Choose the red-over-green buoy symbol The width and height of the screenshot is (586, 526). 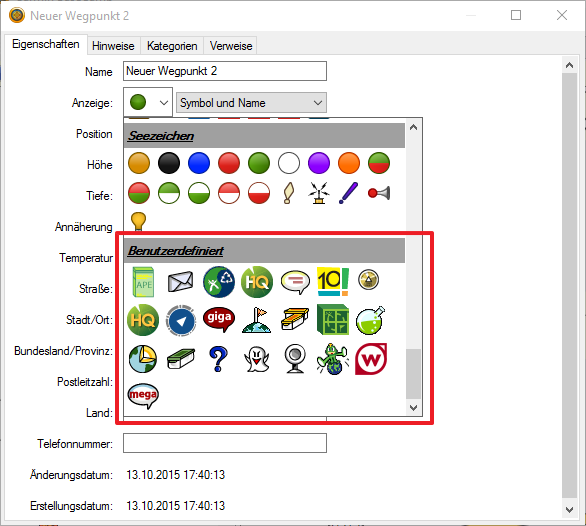pyautogui.click(x=139, y=193)
